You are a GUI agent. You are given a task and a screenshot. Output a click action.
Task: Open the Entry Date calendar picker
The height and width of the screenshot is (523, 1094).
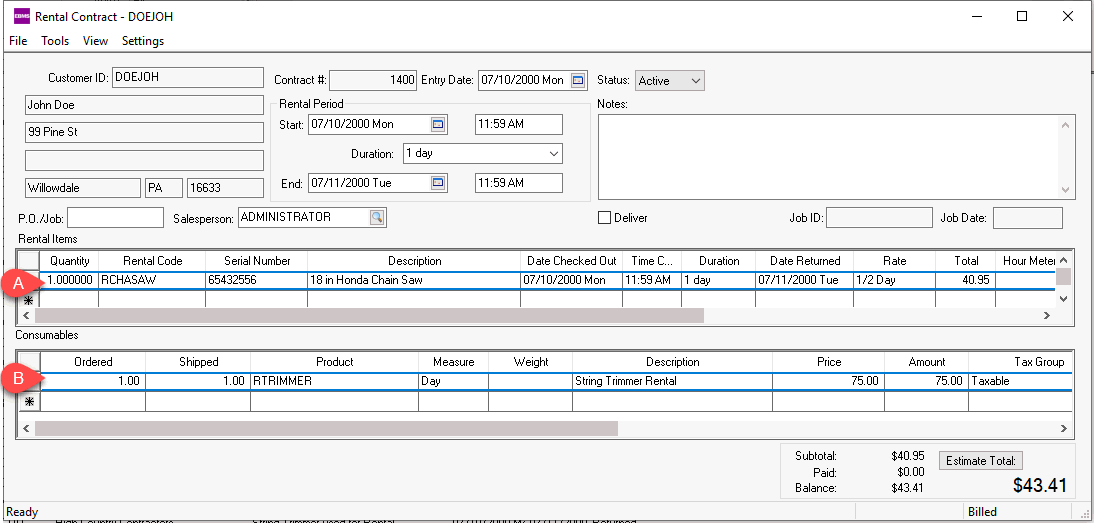578,80
